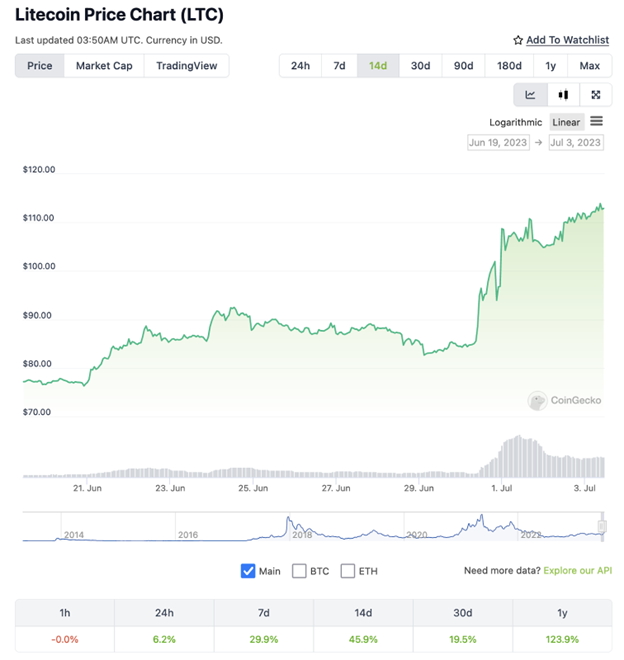Open the Jun 19, 2023 start date field
624x660 pixels.
499,143
